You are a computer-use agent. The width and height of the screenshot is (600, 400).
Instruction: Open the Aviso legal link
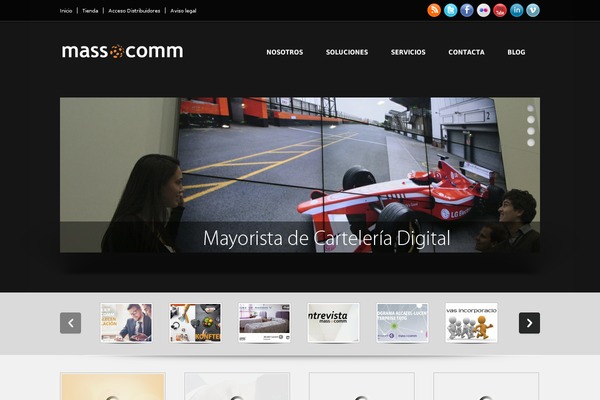(x=183, y=11)
